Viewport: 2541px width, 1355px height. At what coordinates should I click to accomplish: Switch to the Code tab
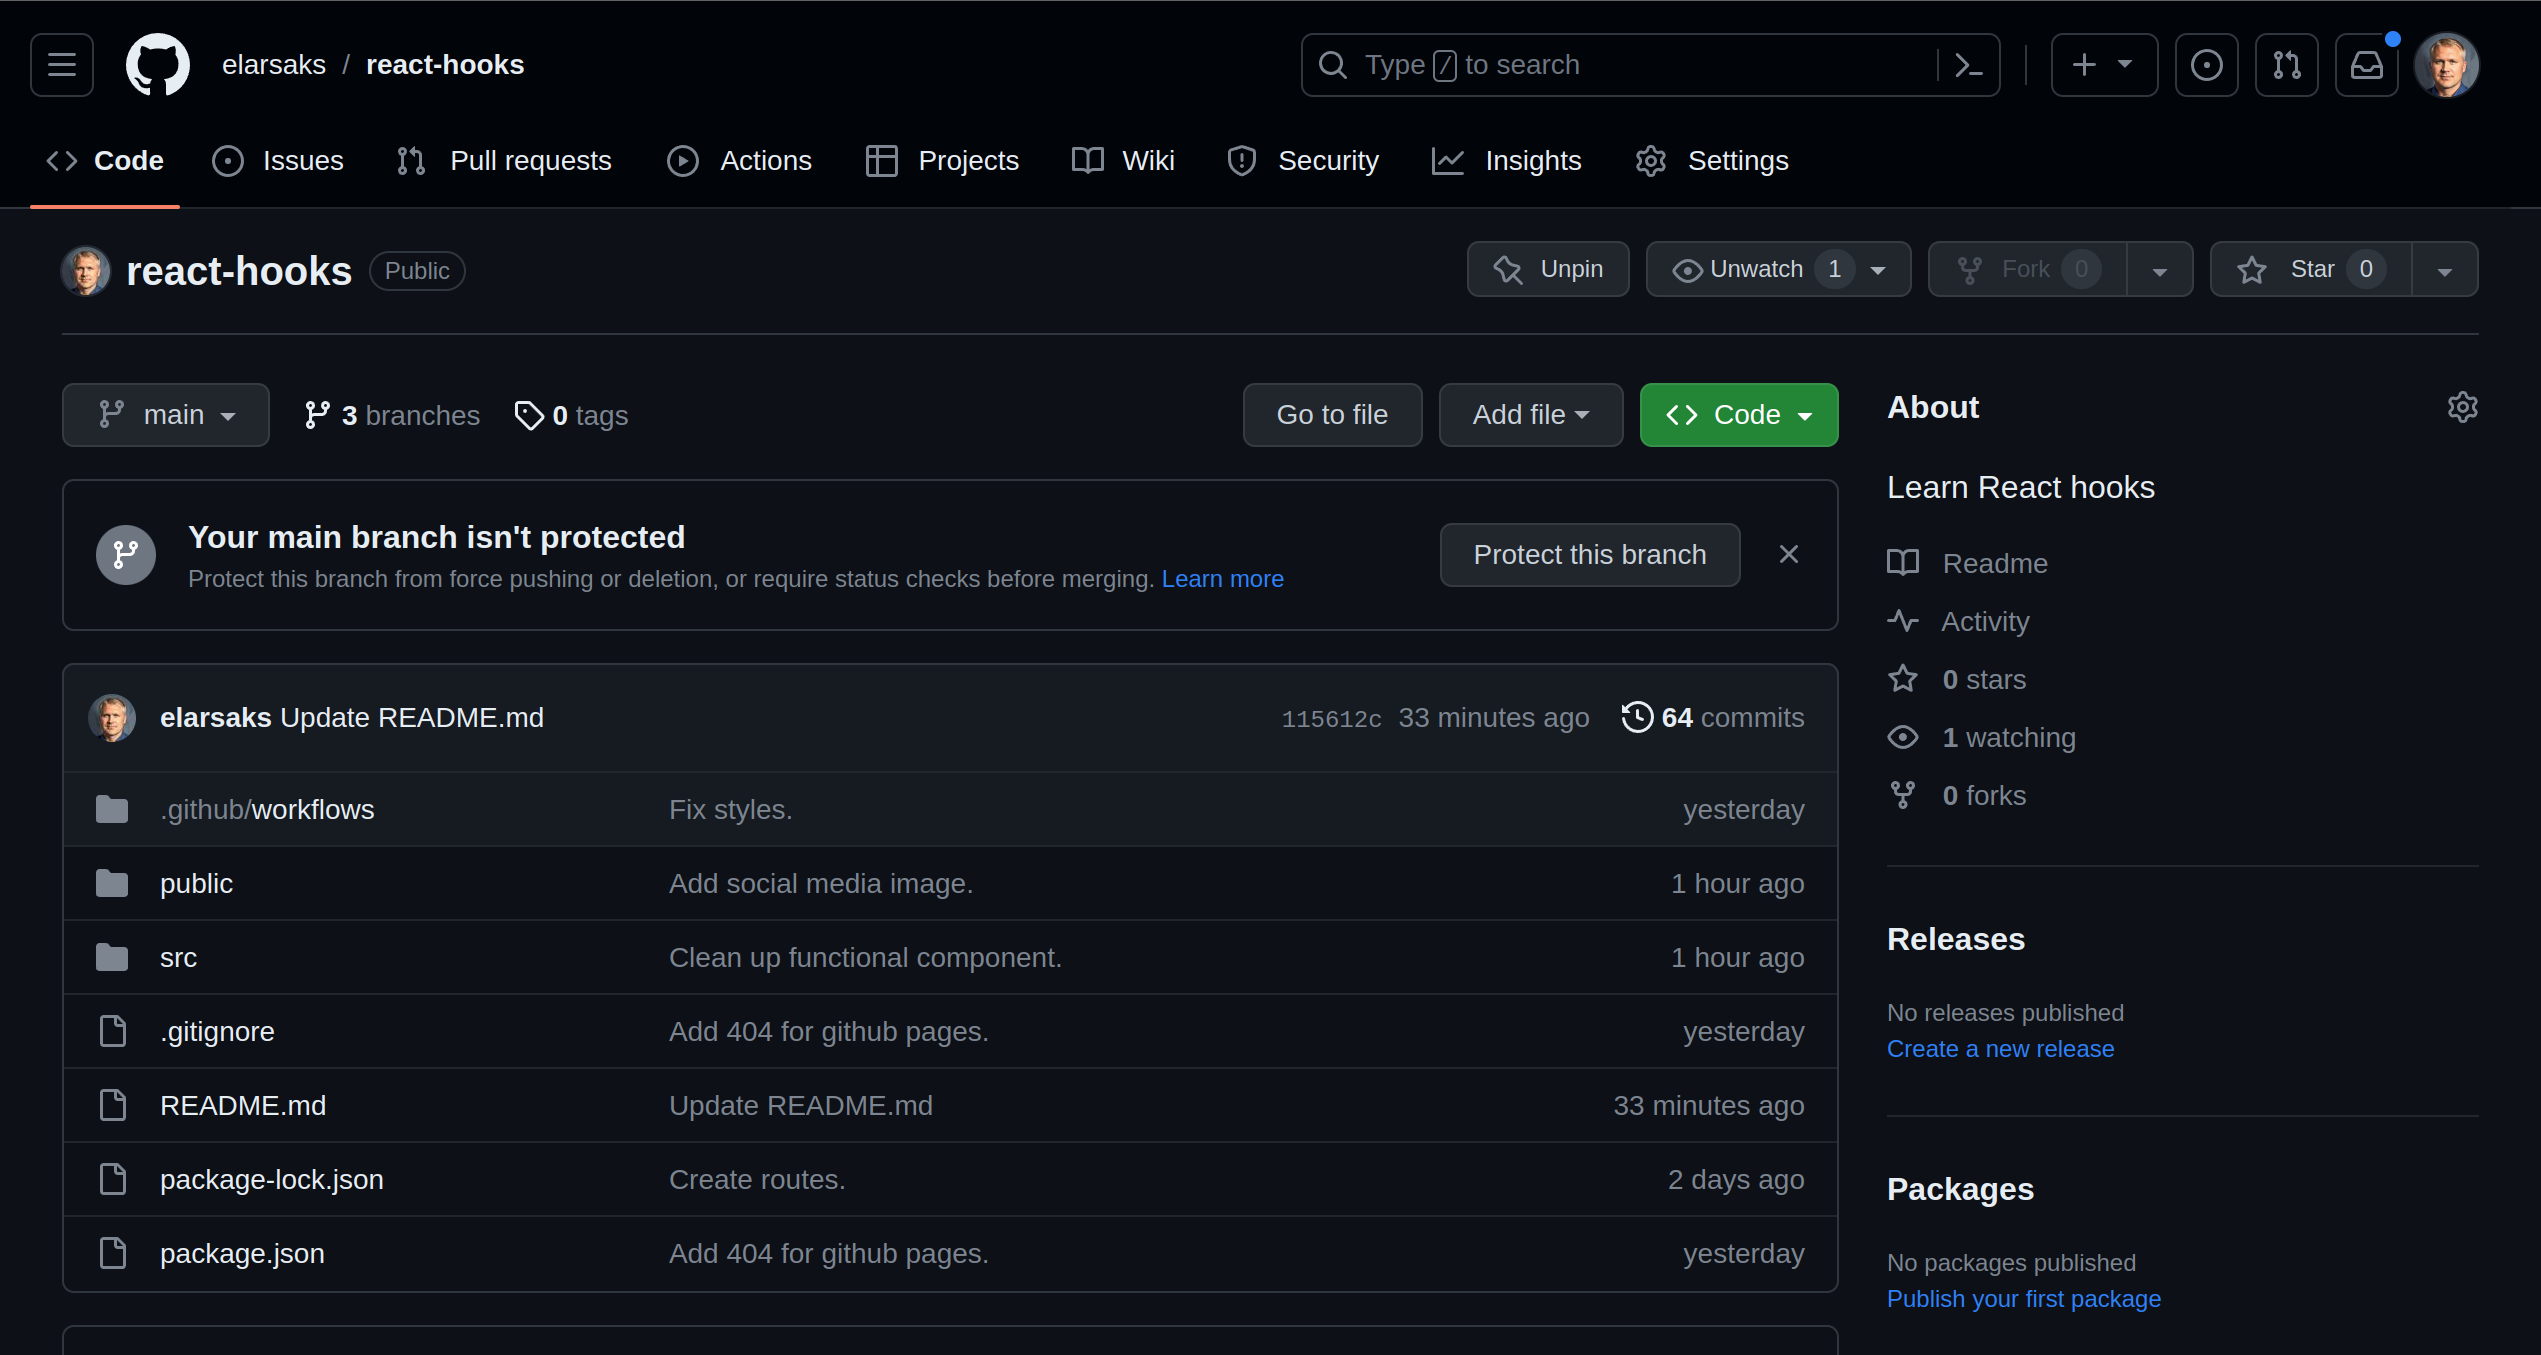click(105, 161)
